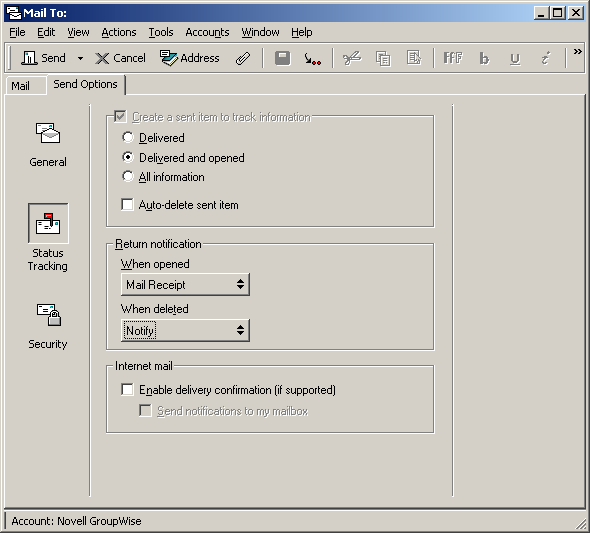Screen dimensions: 590x533
Task: Open the Address book button
Action: tap(190, 58)
